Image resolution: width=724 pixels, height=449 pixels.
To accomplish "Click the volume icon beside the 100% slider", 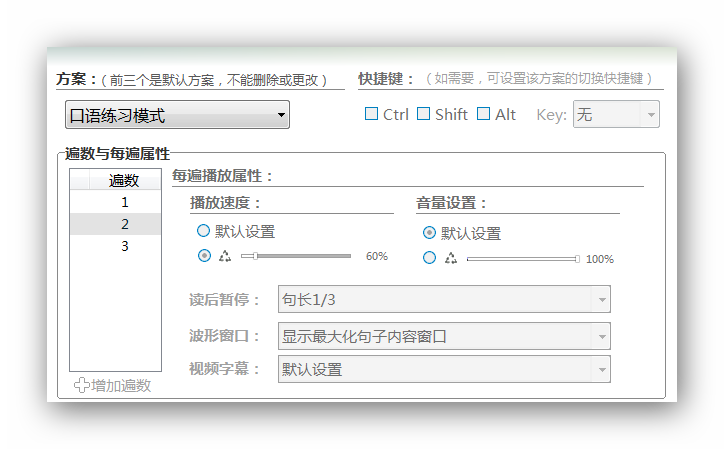I will coord(451,258).
